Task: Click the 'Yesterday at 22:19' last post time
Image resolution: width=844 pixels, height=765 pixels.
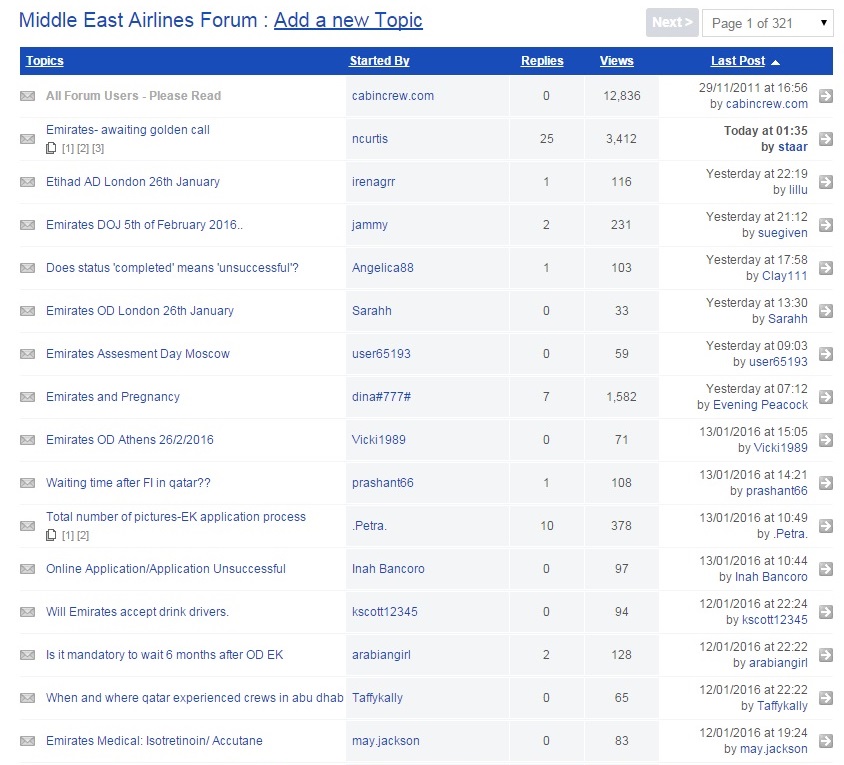Action: point(757,174)
